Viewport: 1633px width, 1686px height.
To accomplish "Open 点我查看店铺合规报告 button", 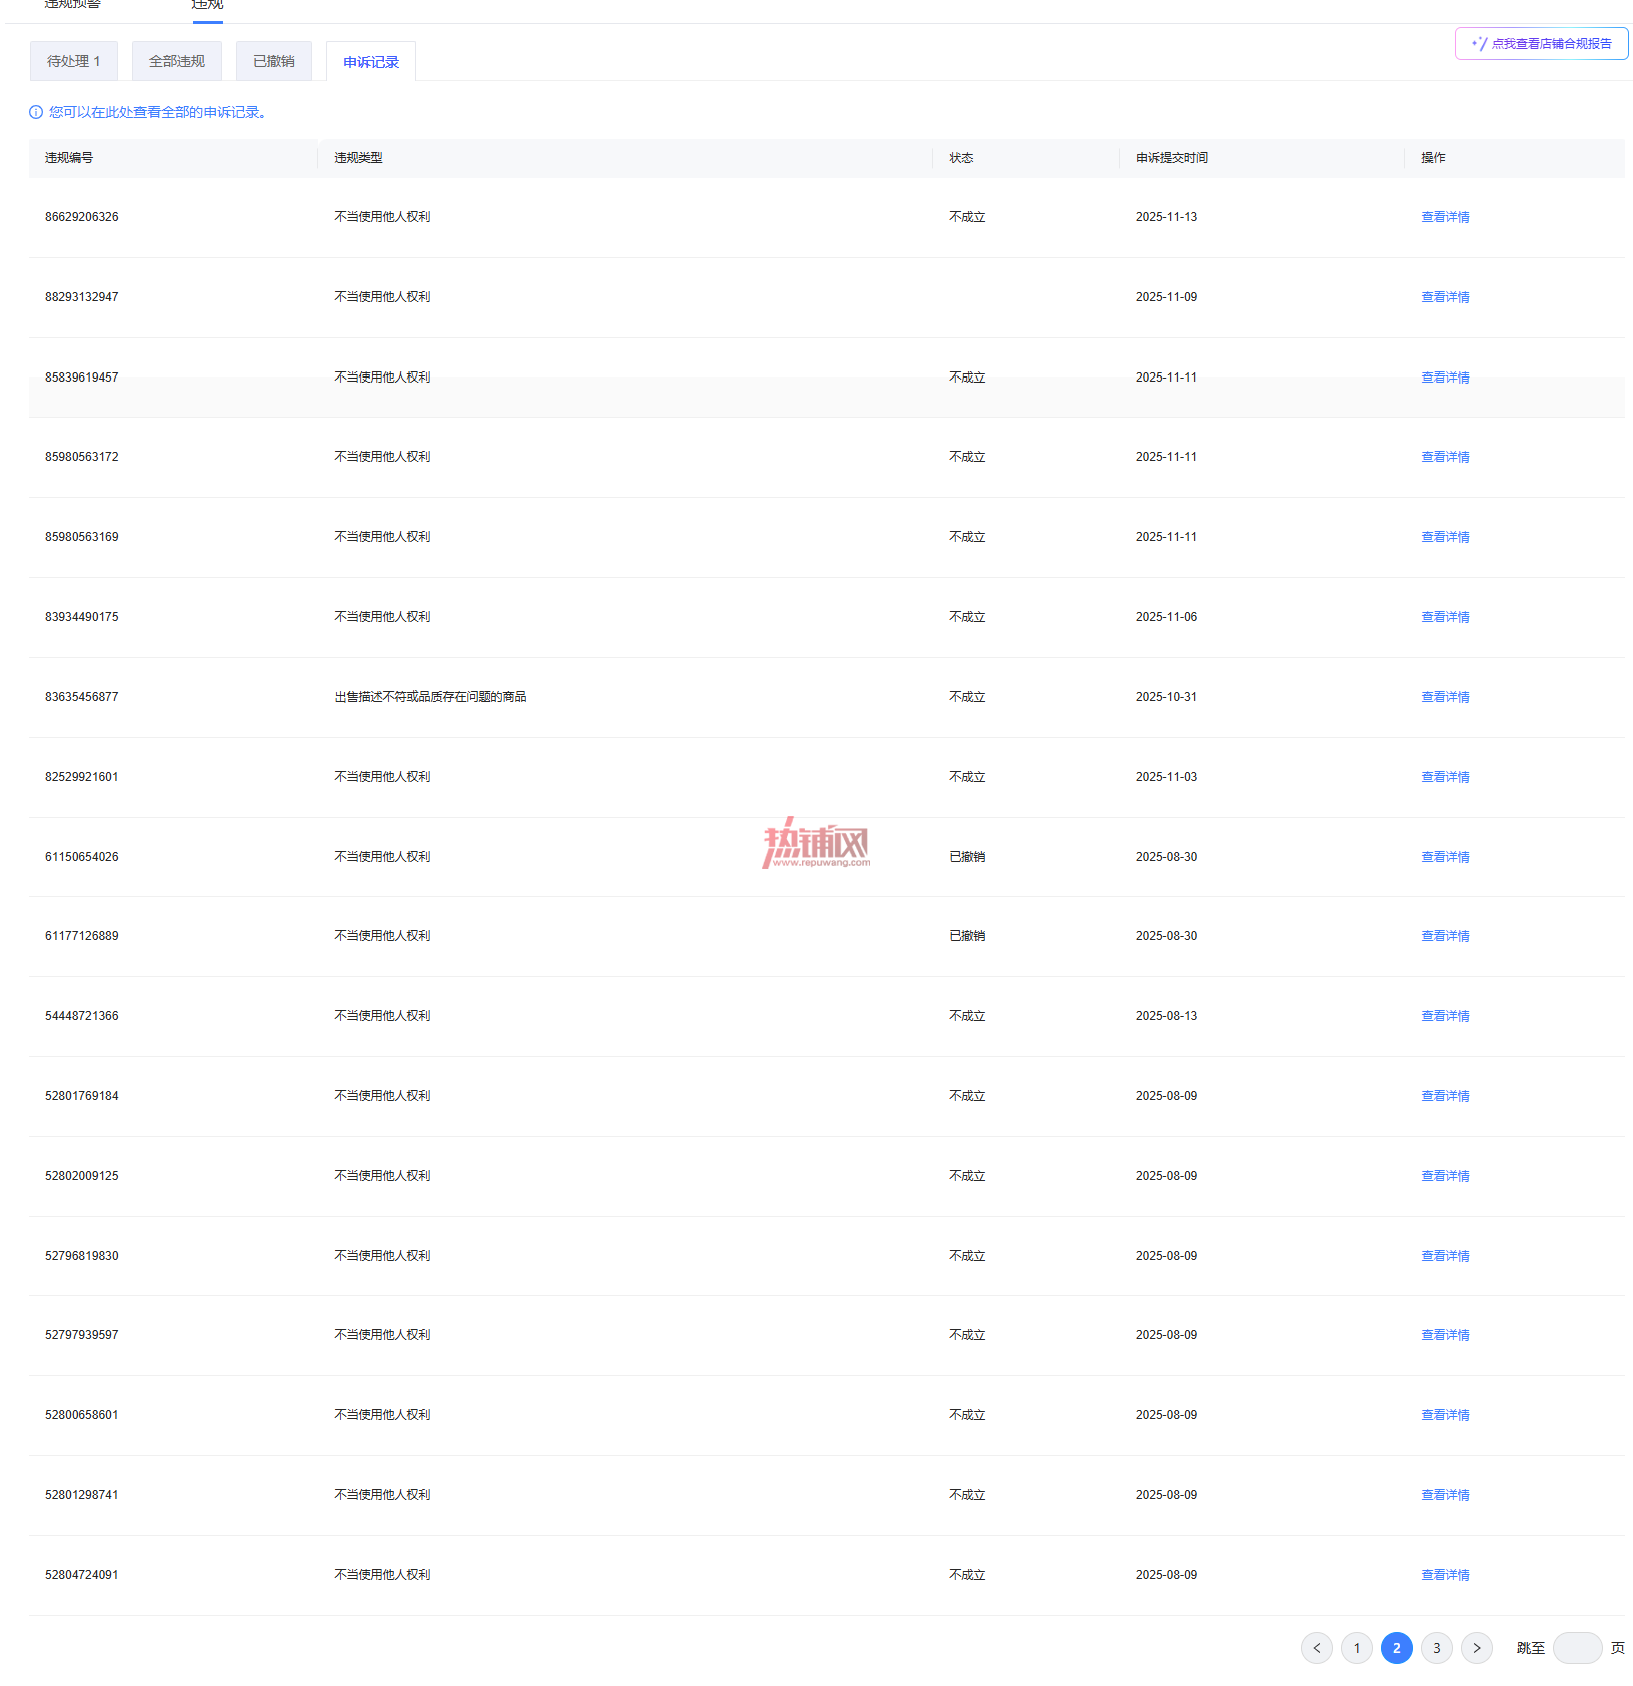I will [x=1541, y=43].
